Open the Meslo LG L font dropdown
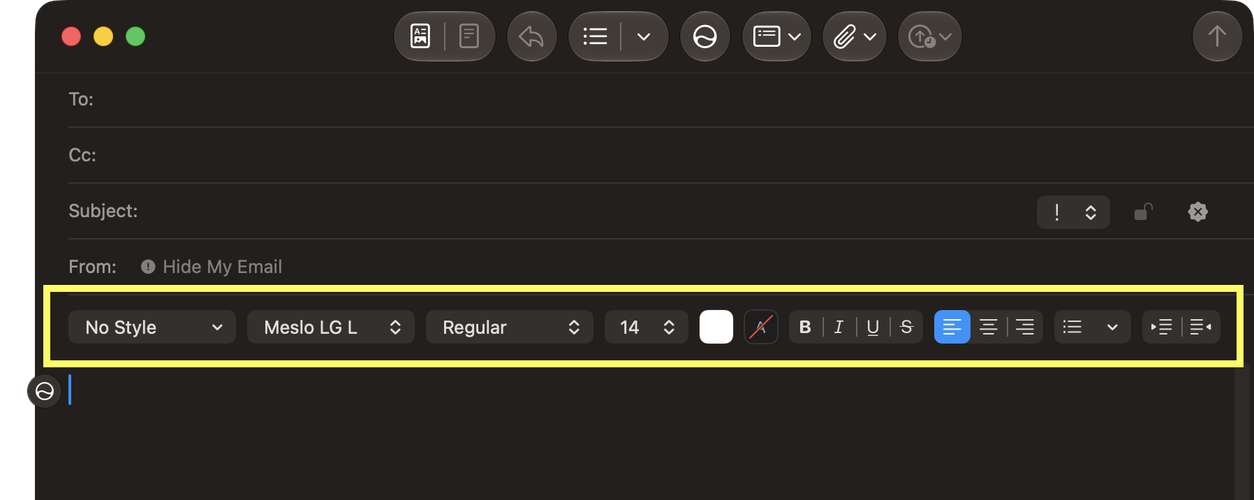1254x500 pixels. (331, 327)
